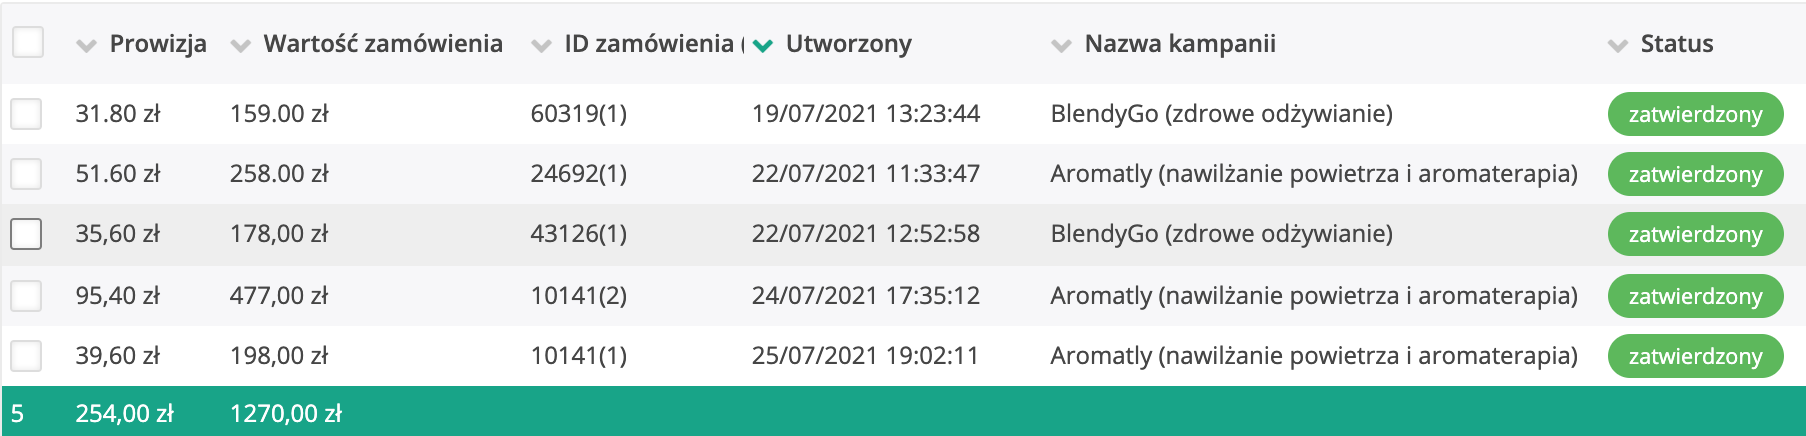Click sort arrow beside Nazwa kampanii
The height and width of the screenshot is (436, 1806).
click(1061, 45)
